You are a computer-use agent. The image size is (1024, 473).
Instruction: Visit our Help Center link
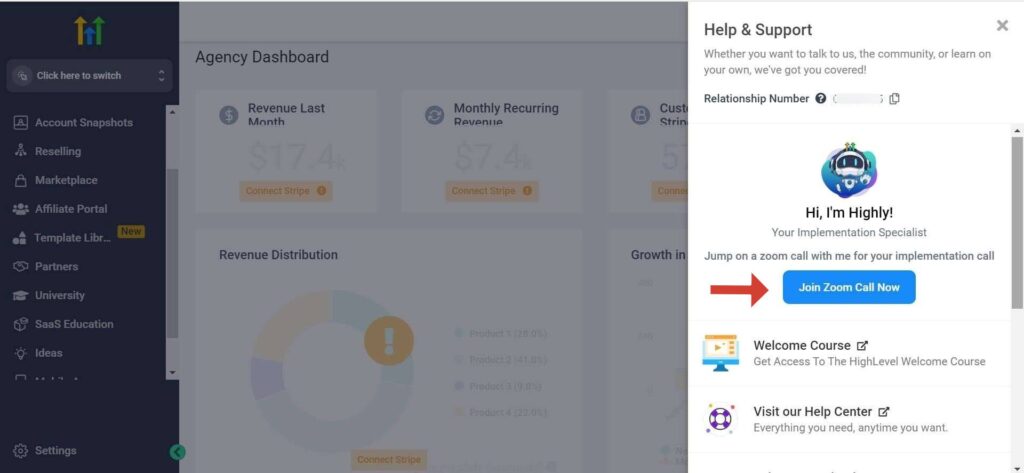[x=812, y=412]
